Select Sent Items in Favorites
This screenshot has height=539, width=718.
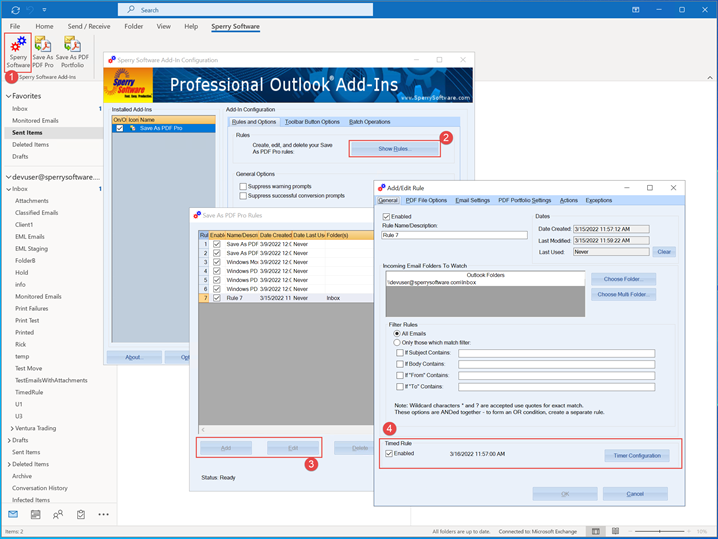[x=54, y=132]
